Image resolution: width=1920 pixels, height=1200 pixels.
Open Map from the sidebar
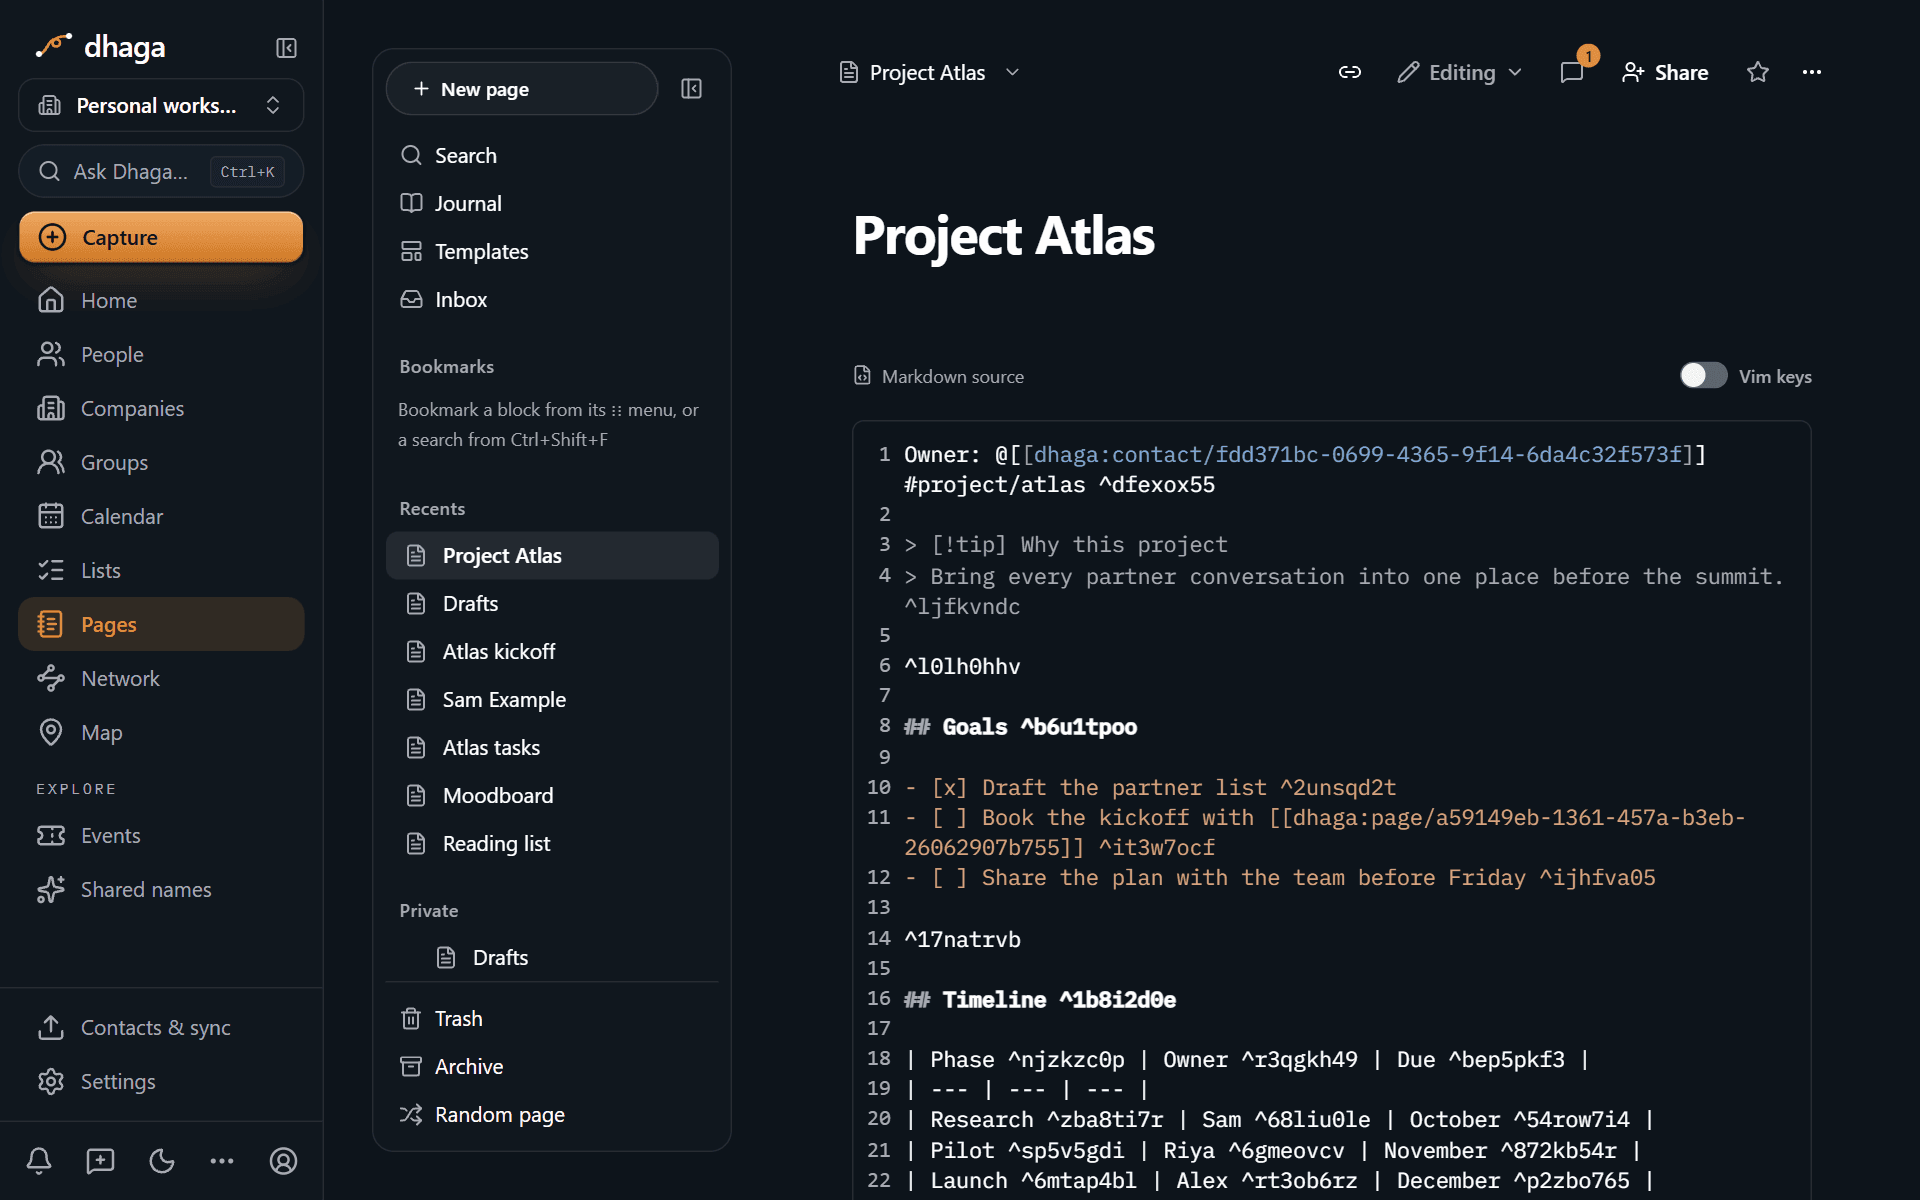coord(161,732)
